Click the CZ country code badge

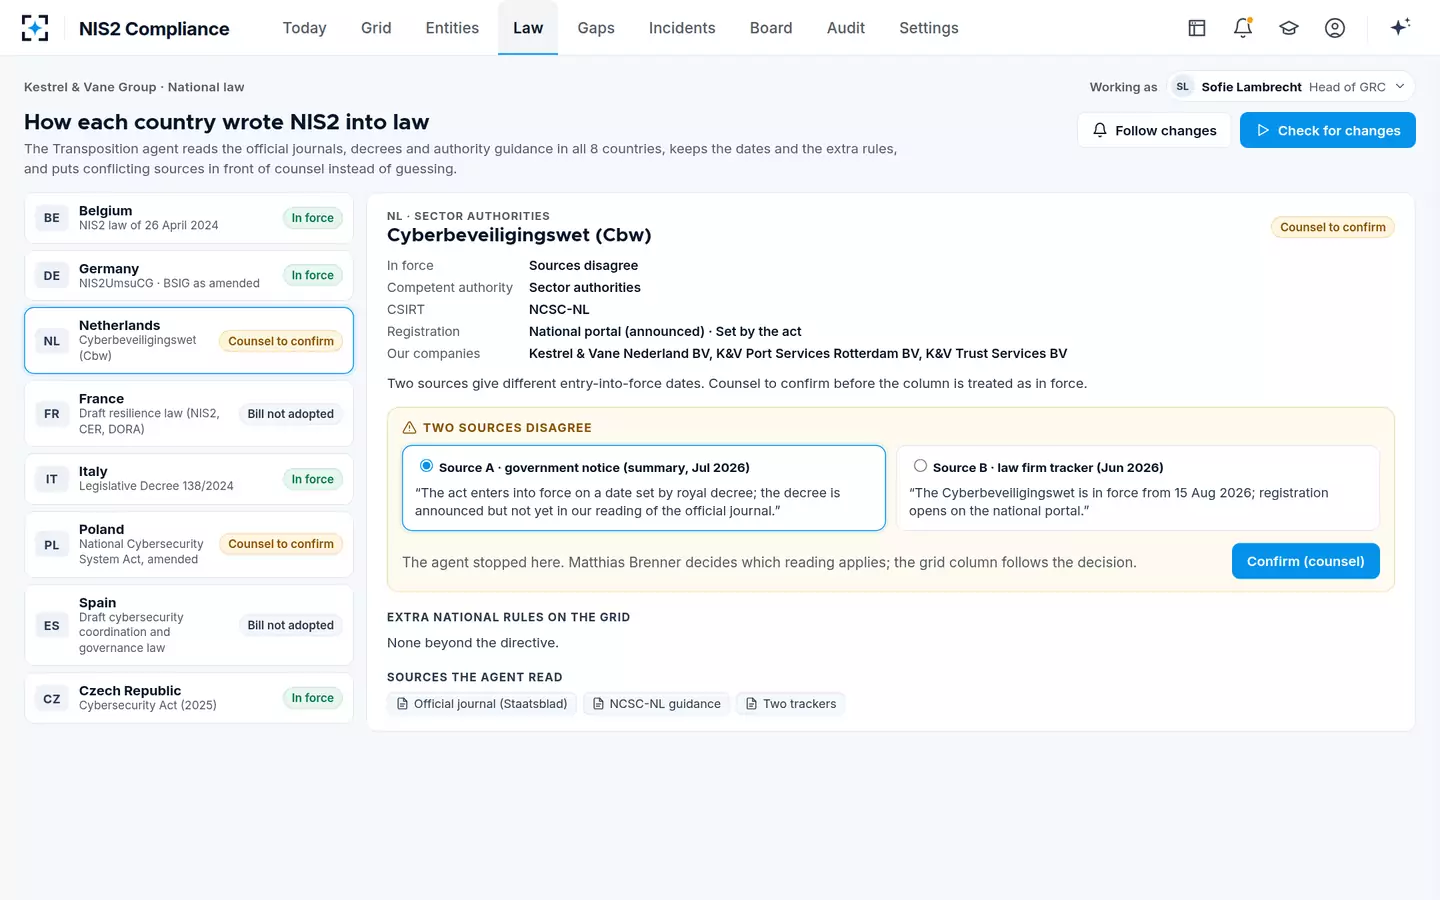click(52, 699)
